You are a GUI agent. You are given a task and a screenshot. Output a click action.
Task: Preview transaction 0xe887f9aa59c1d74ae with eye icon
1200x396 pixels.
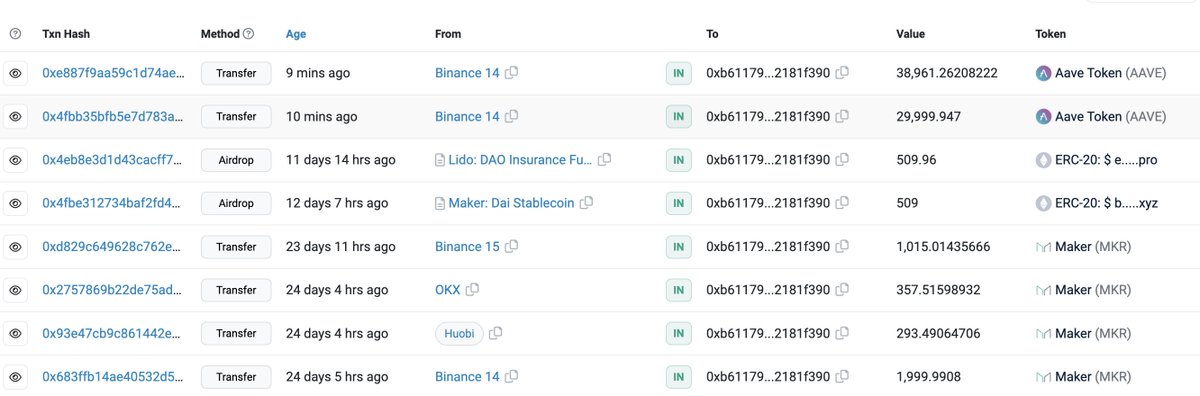click(16, 73)
